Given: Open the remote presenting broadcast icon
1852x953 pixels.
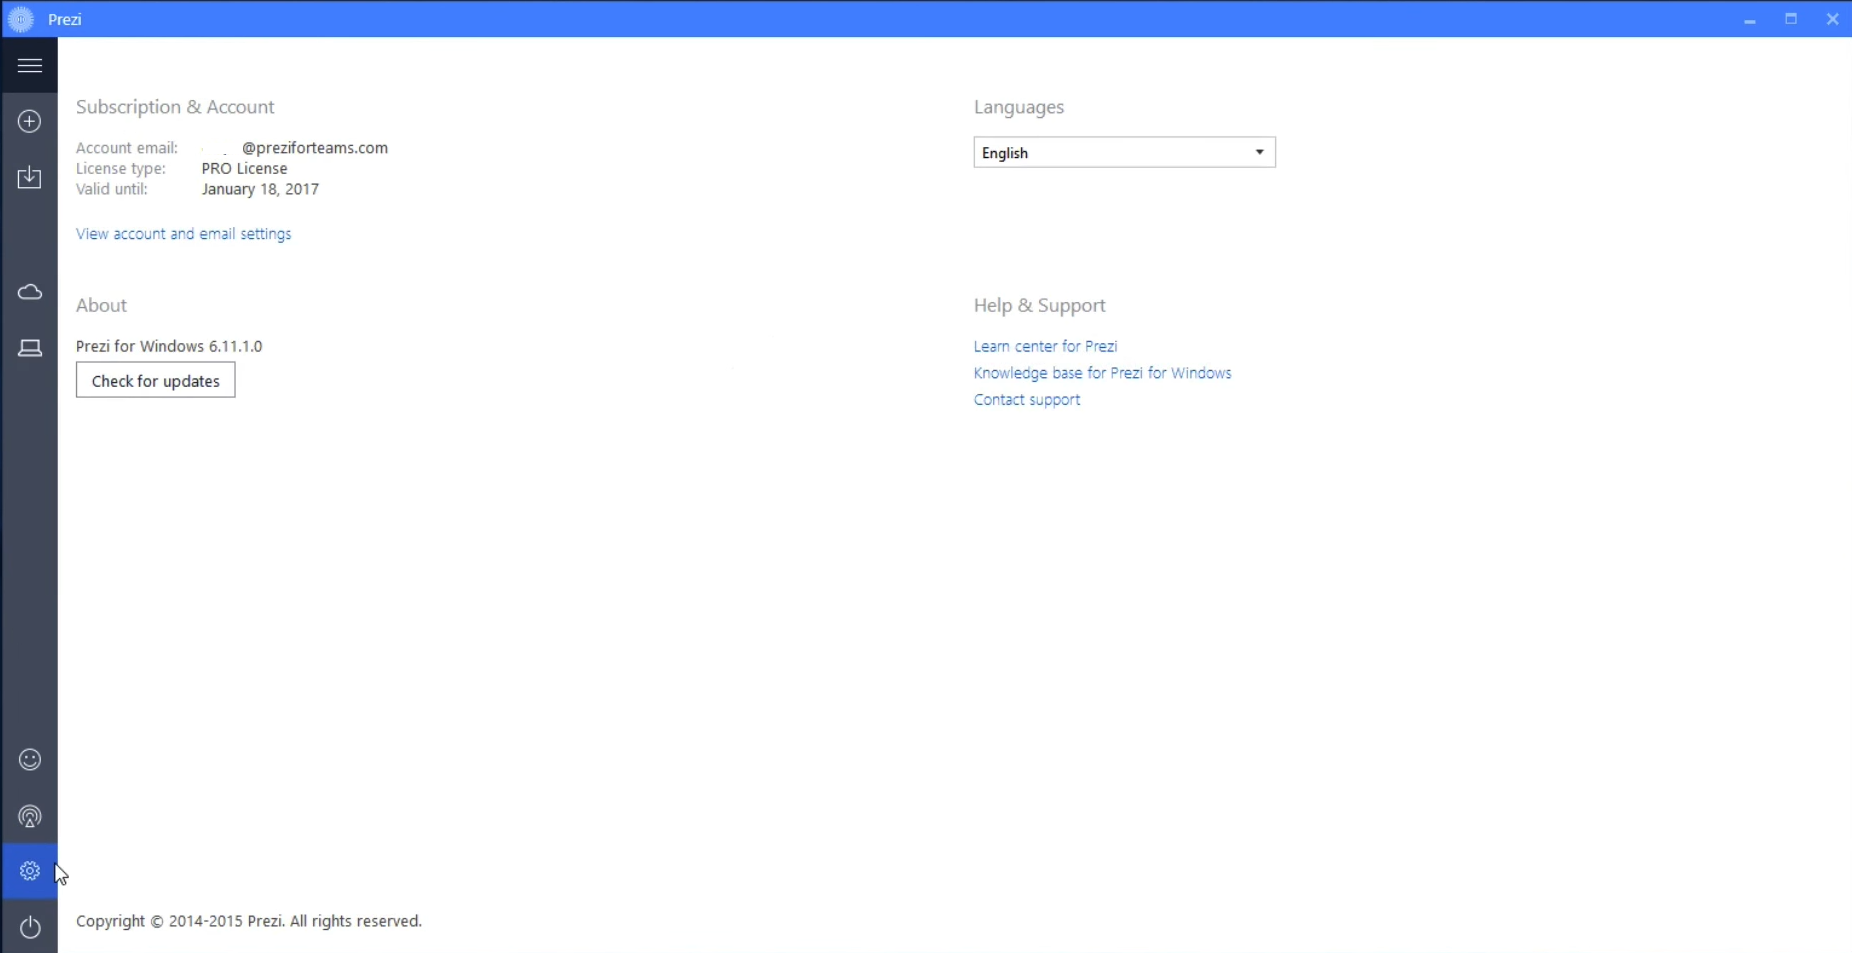Looking at the screenshot, I should [30, 817].
